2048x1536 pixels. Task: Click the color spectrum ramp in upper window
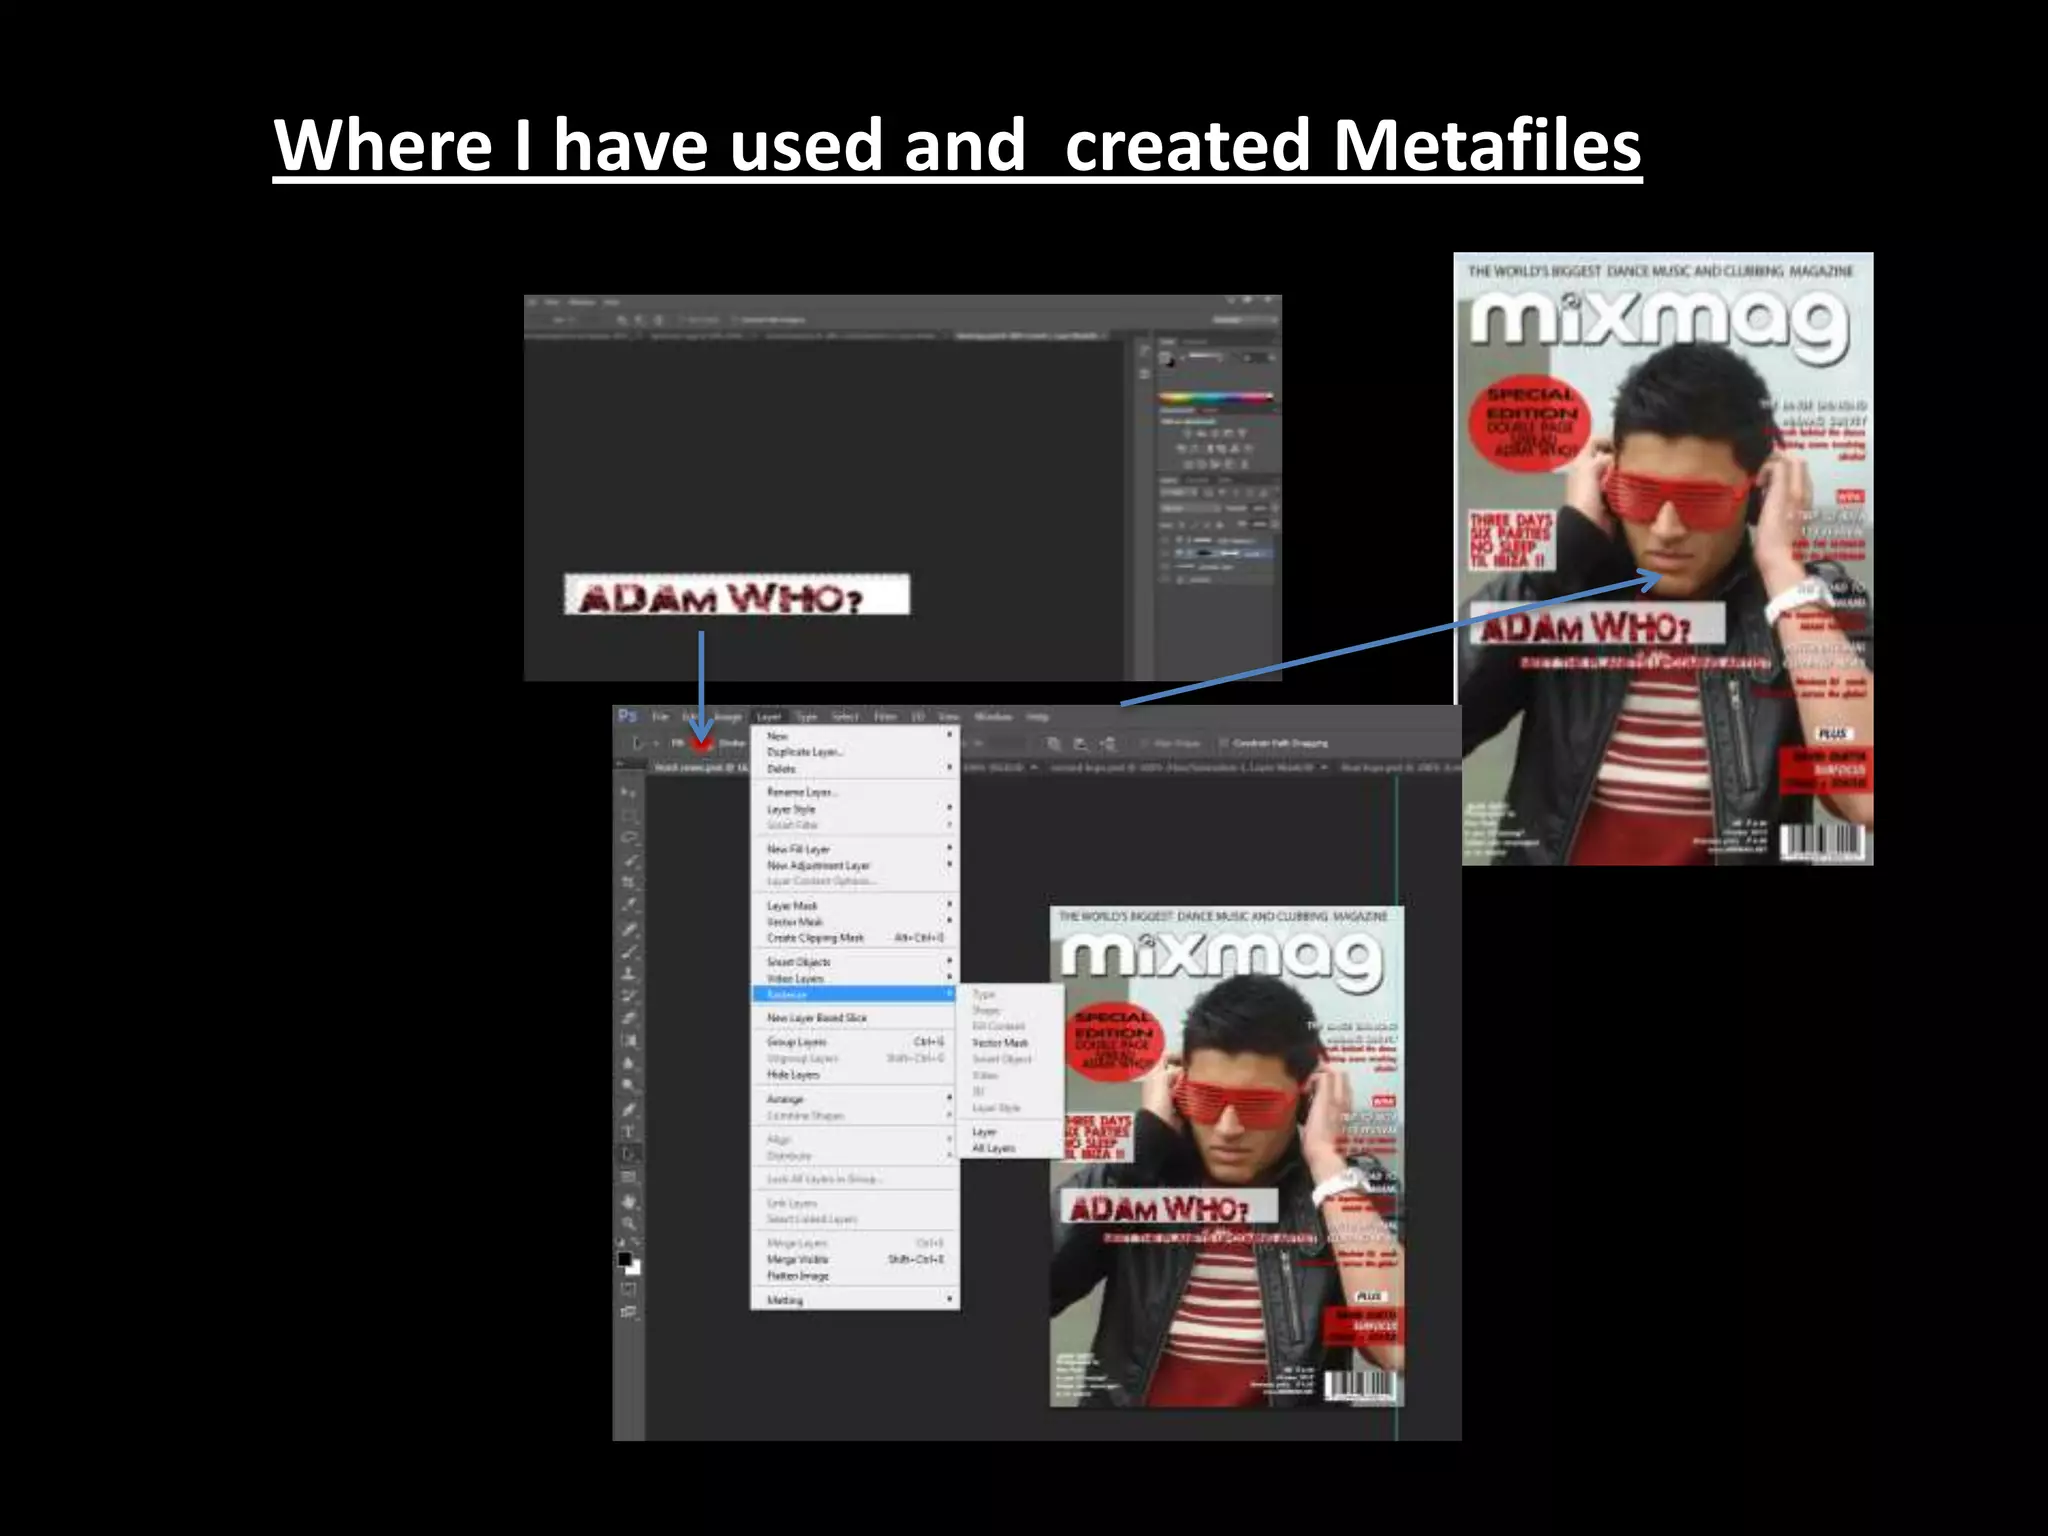tap(1216, 398)
